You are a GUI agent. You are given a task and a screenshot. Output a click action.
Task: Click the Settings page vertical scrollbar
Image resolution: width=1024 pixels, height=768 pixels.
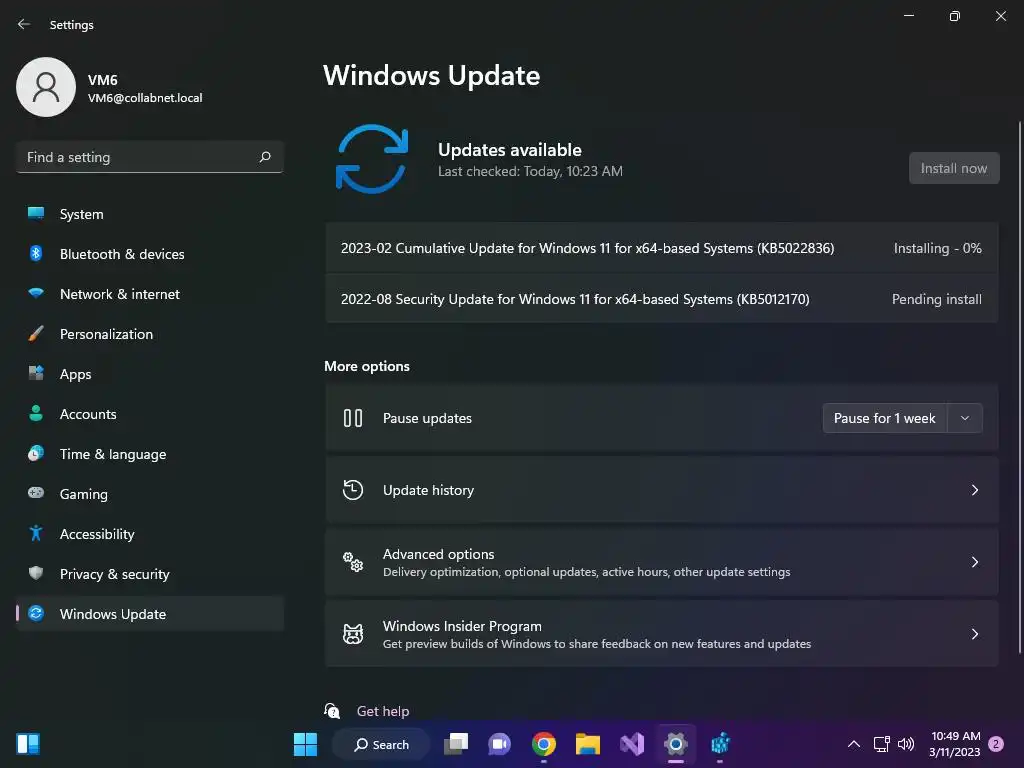coord(1019,387)
